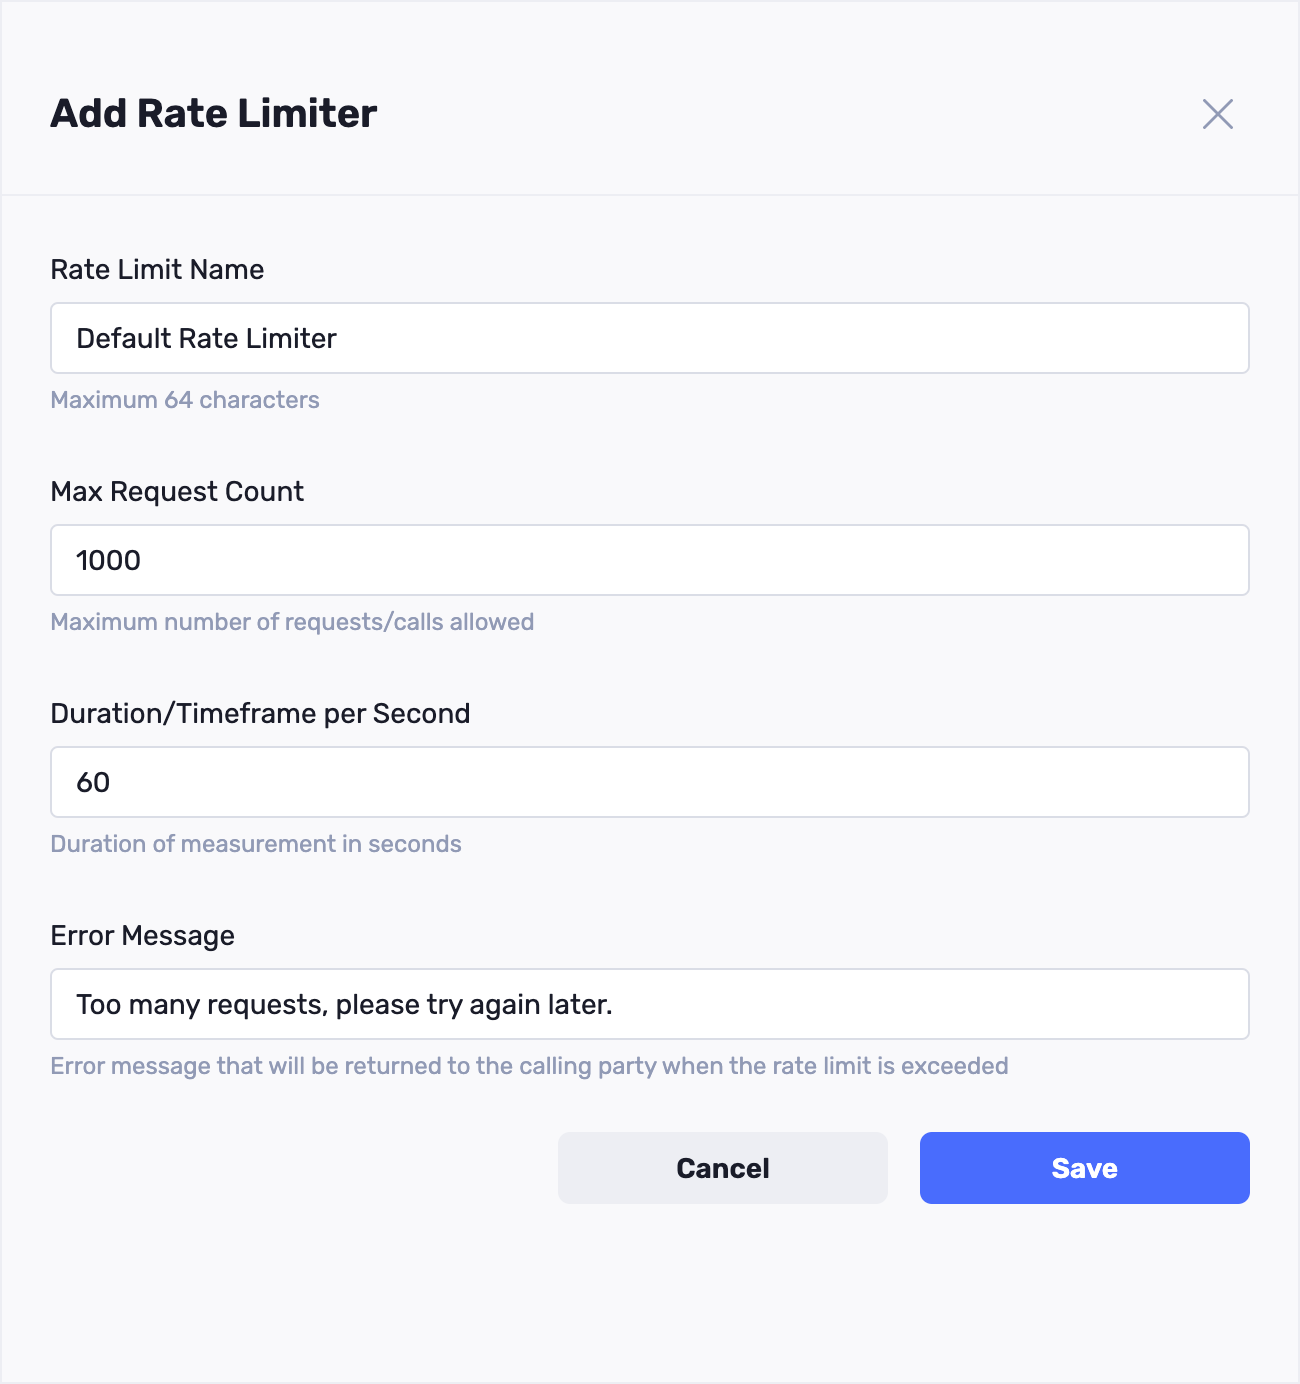The height and width of the screenshot is (1384, 1300).
Task: Click the Duration/Timeframe per Second label
Action: 260,714
